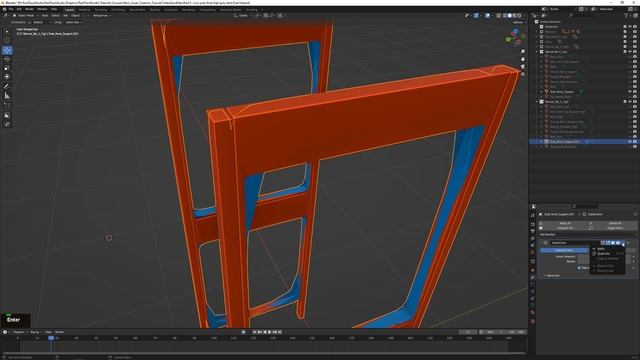Activate the Rotate tool
This screenshot has width=640, height=360.
point(7,59)
